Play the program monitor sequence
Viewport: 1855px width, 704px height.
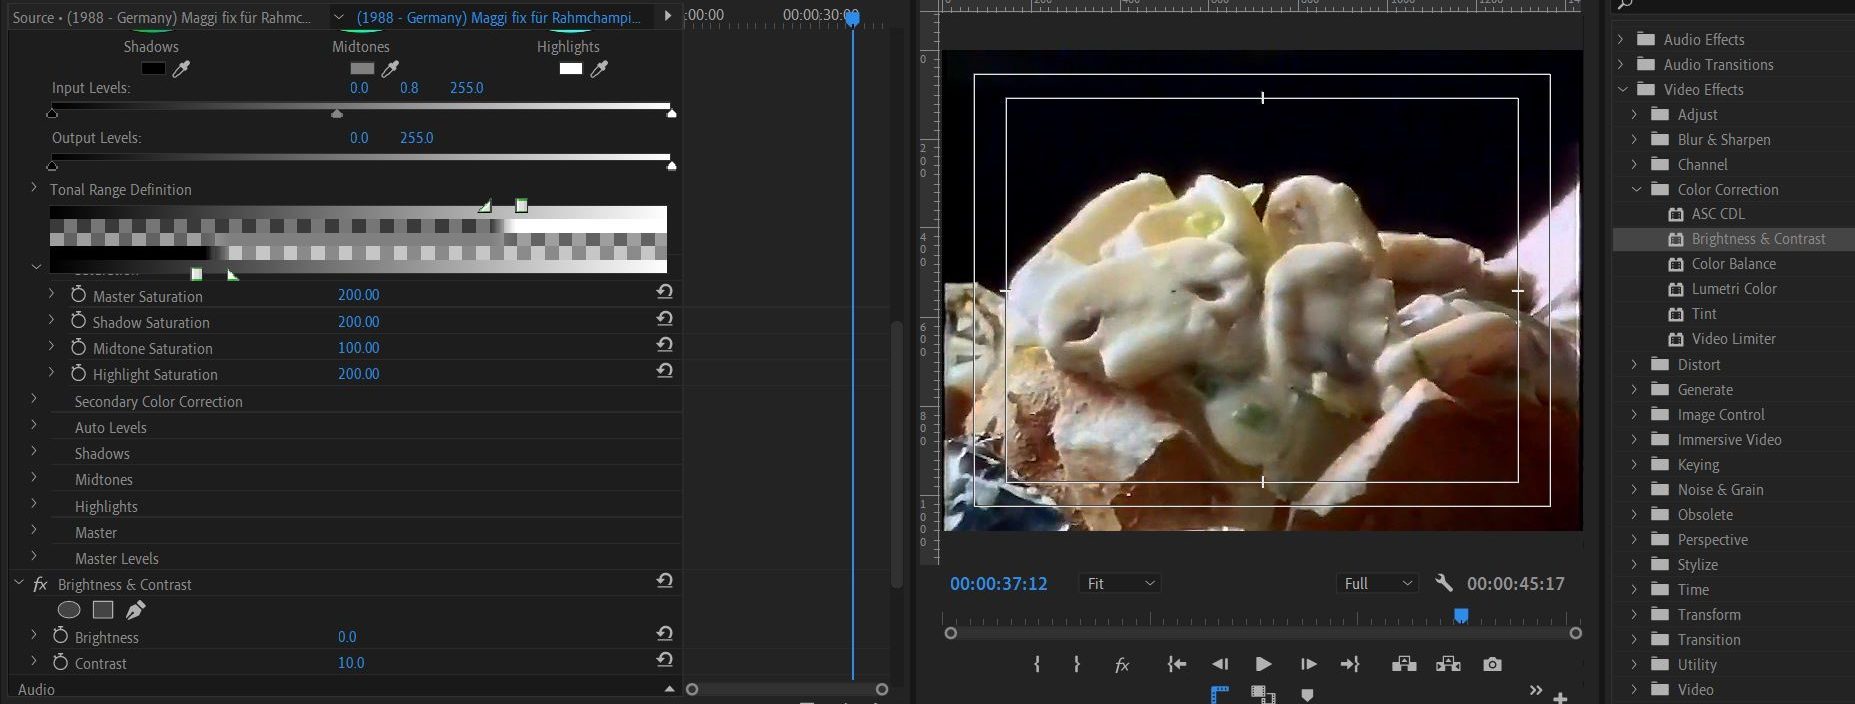(1263, 664)
